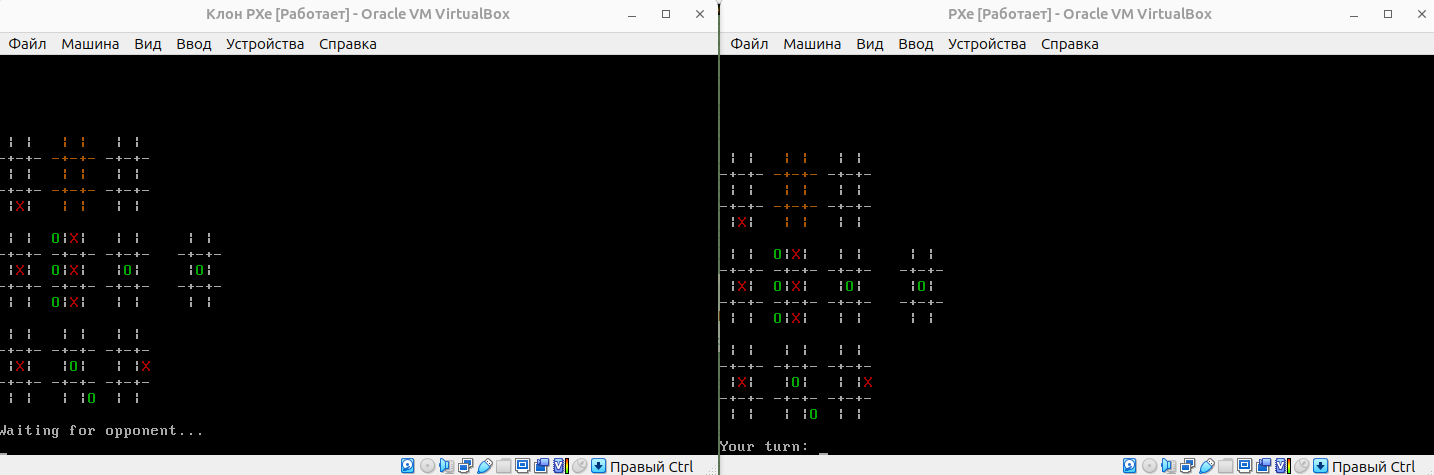Click the 'Your turn:' prompt in right console
This screenshot has width=1434, height=475.
pos(764,446)
